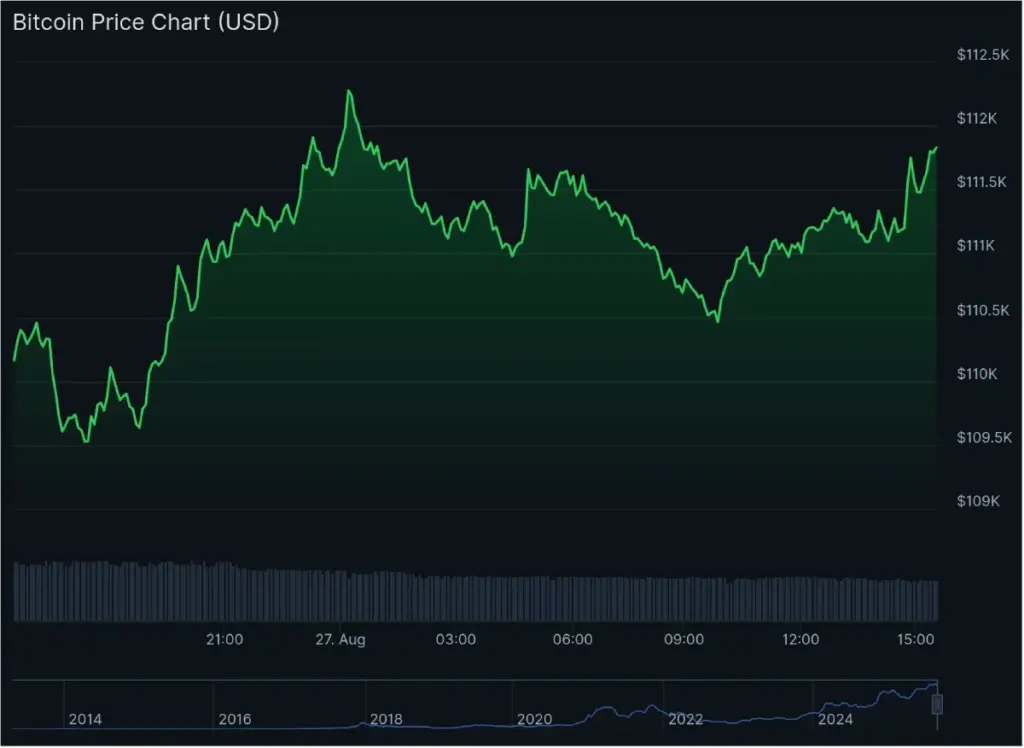Screen dimensions: 1024x748
Task: Click the $110K axis label
Action: [x=977, y=374]
